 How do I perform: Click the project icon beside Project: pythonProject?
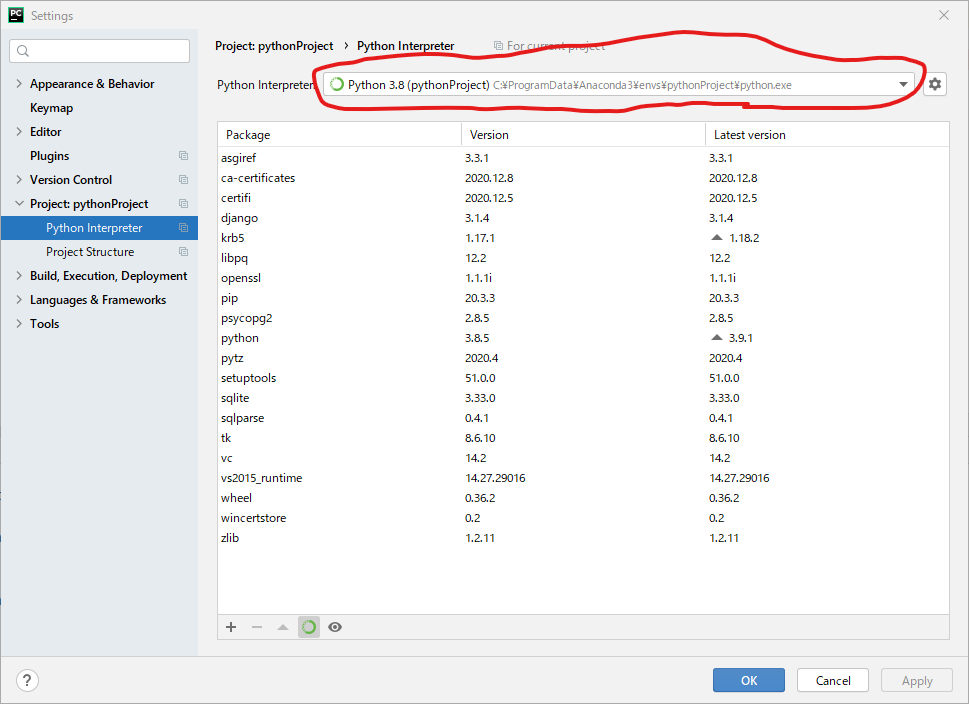coord(184,203)
